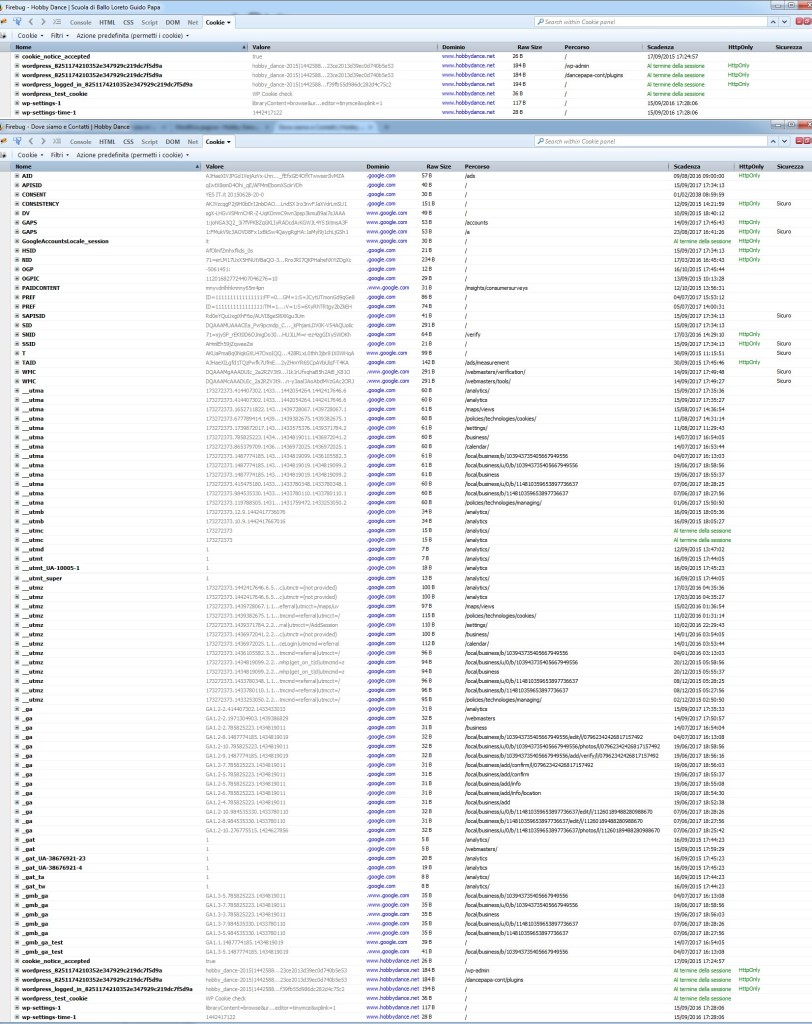Click the back arrow in the Dove siamo e Contatti window
The image size is (812, 1024).
[x=31, y=142]
